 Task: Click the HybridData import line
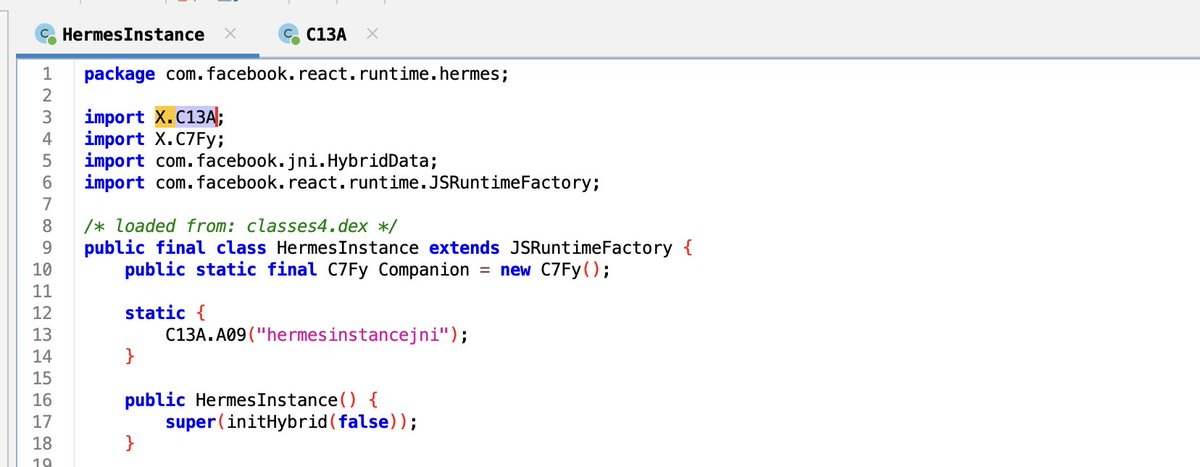coord(261,161)
